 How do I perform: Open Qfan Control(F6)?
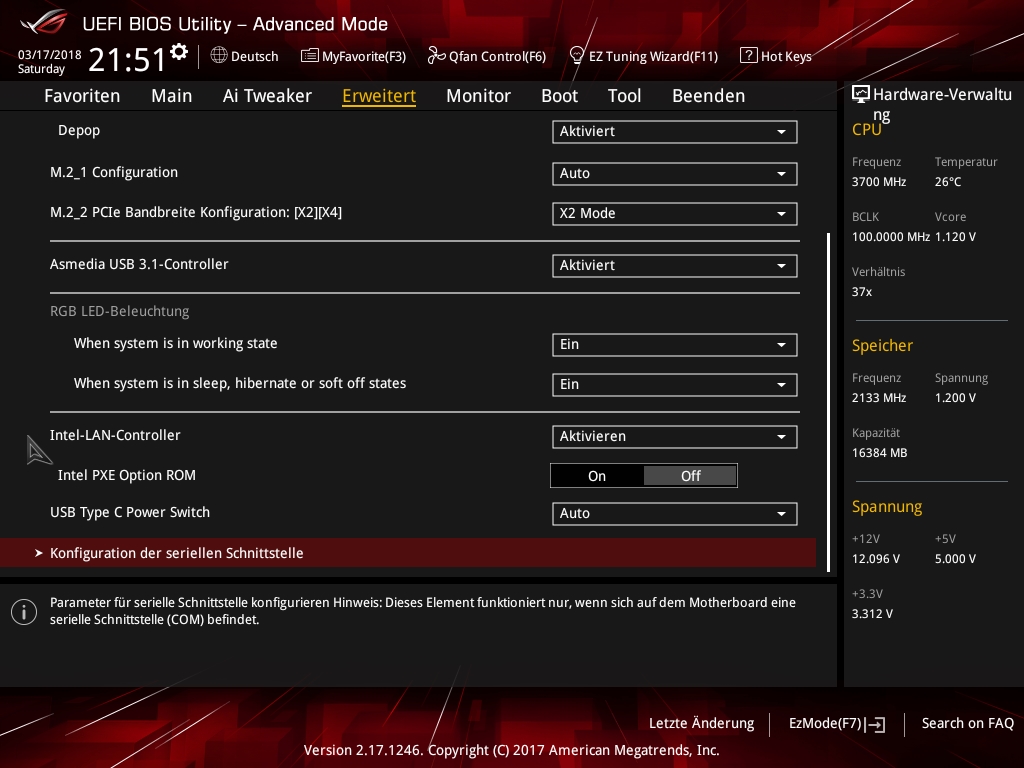[487, 56]
